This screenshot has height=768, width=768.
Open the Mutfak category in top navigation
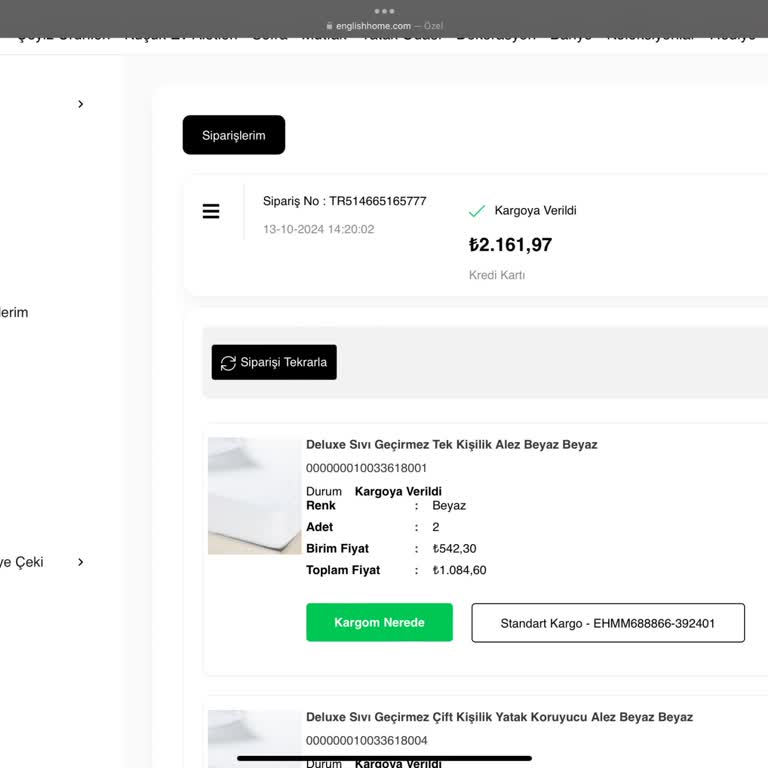pyautogui.click(x=324, y=37)
